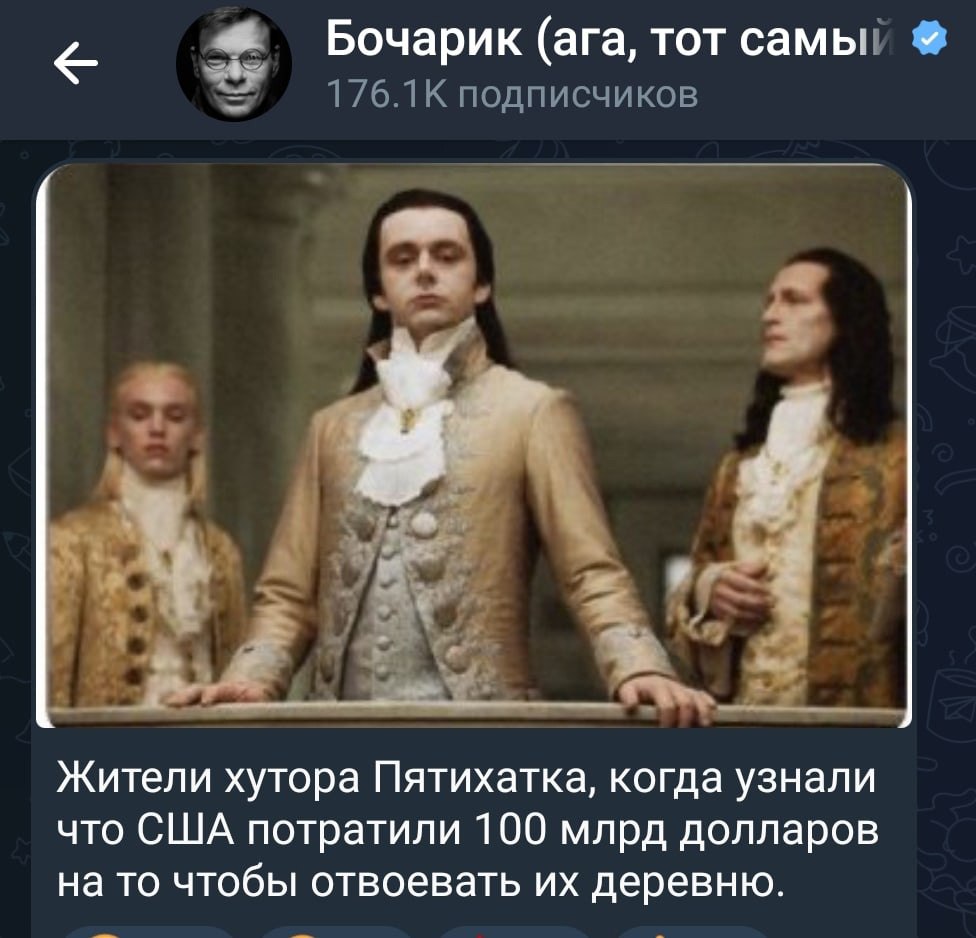The width and height of the screenshot is (976, 938).
Task: Click the 176.1K подписчиков subscriber count
Action: [512, 95]
